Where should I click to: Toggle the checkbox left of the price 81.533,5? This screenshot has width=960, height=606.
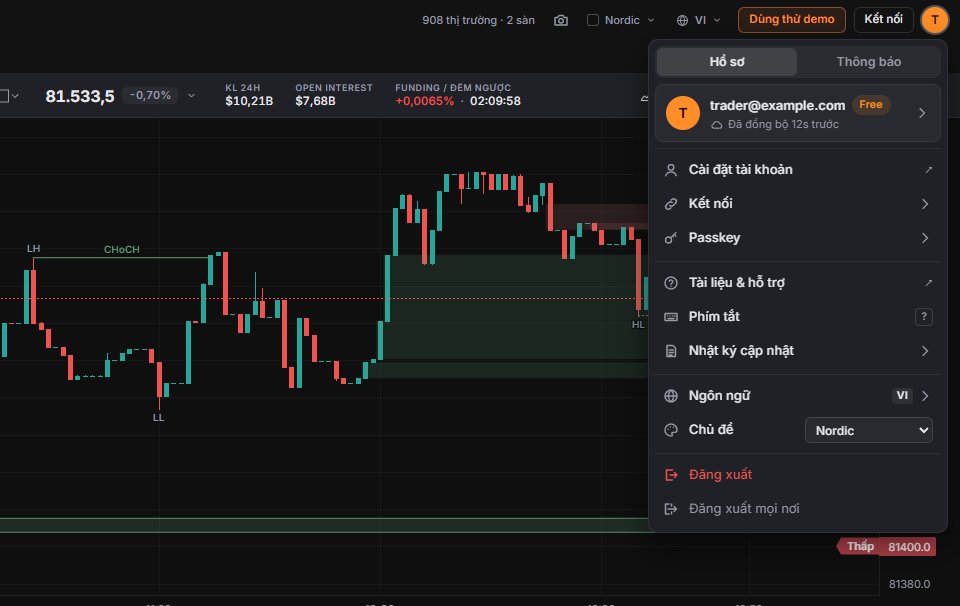[x=4, y=95]
